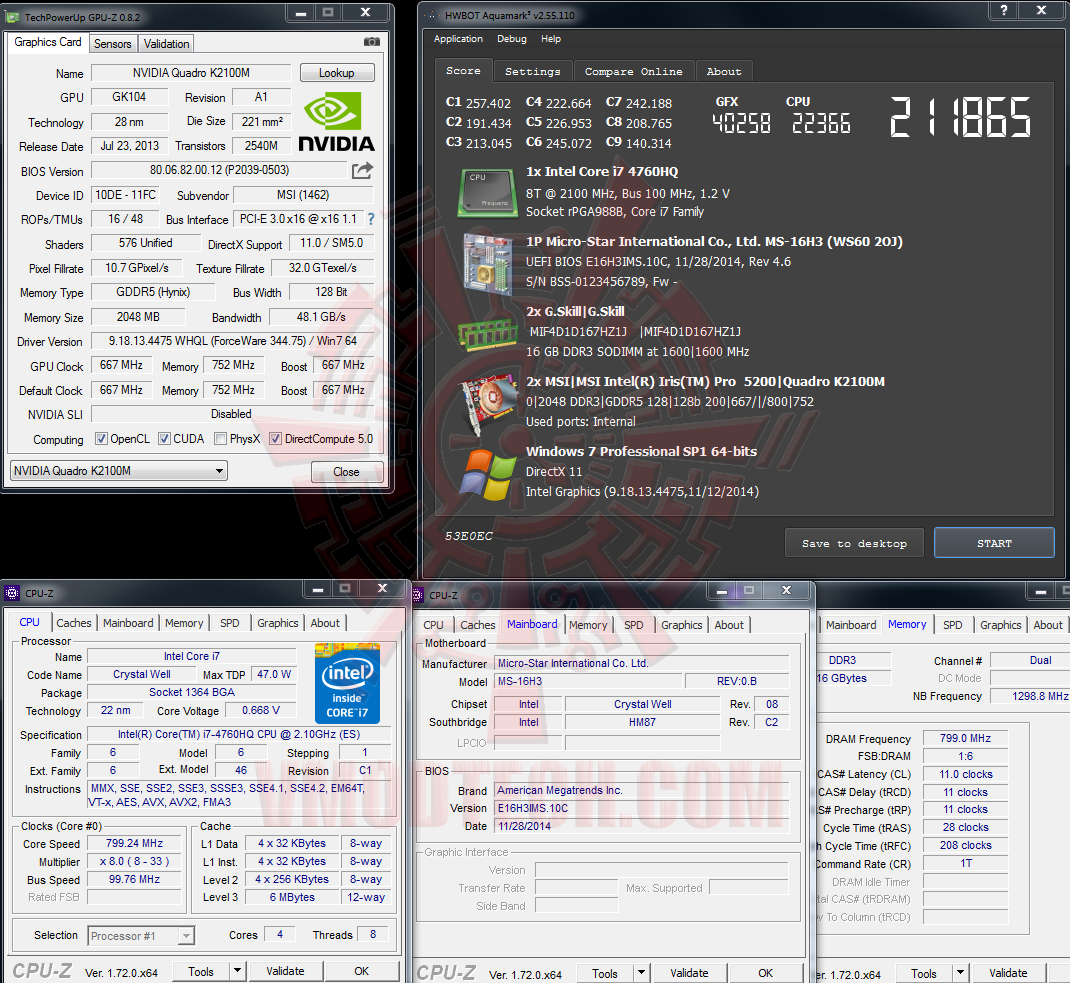Image resolution: width=1070 pixels, height=983 pixels.
Task: Click Validate in right CPU-Z window
Action: pyautogui.click(x=1009, y=973)
